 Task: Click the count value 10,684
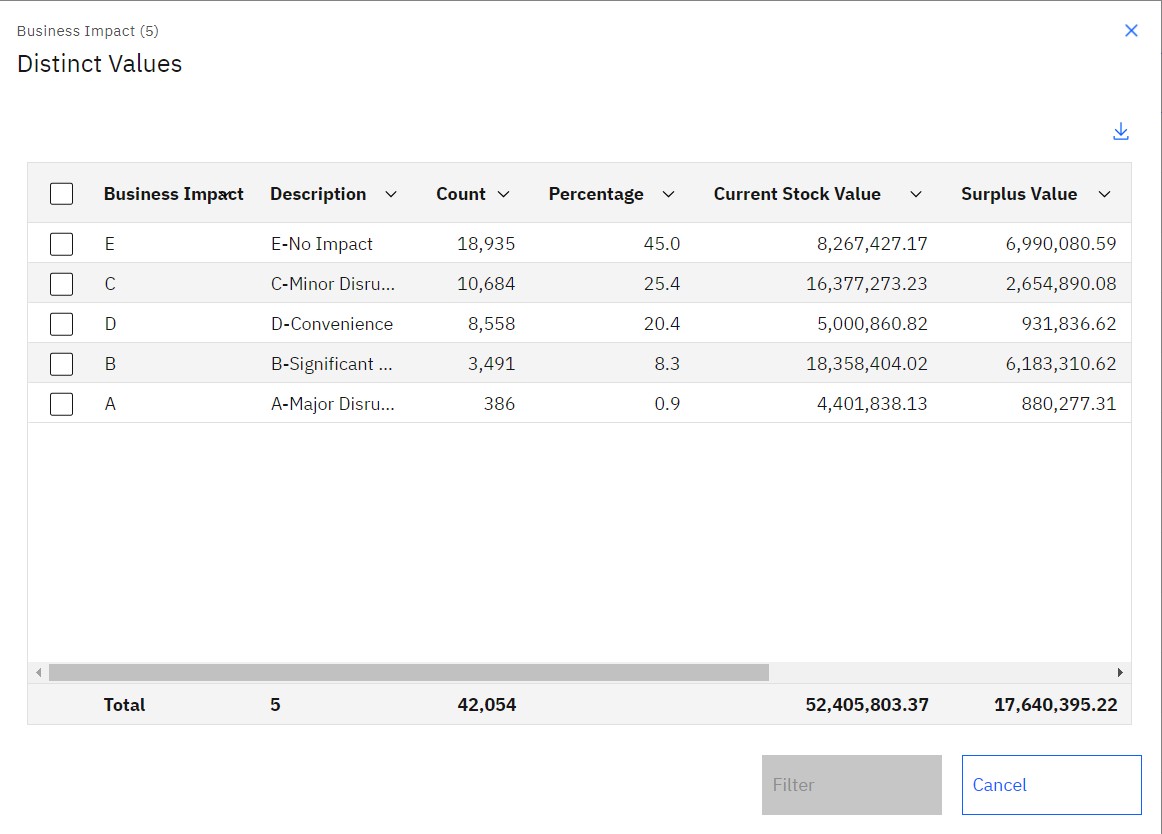coord(486,284)
